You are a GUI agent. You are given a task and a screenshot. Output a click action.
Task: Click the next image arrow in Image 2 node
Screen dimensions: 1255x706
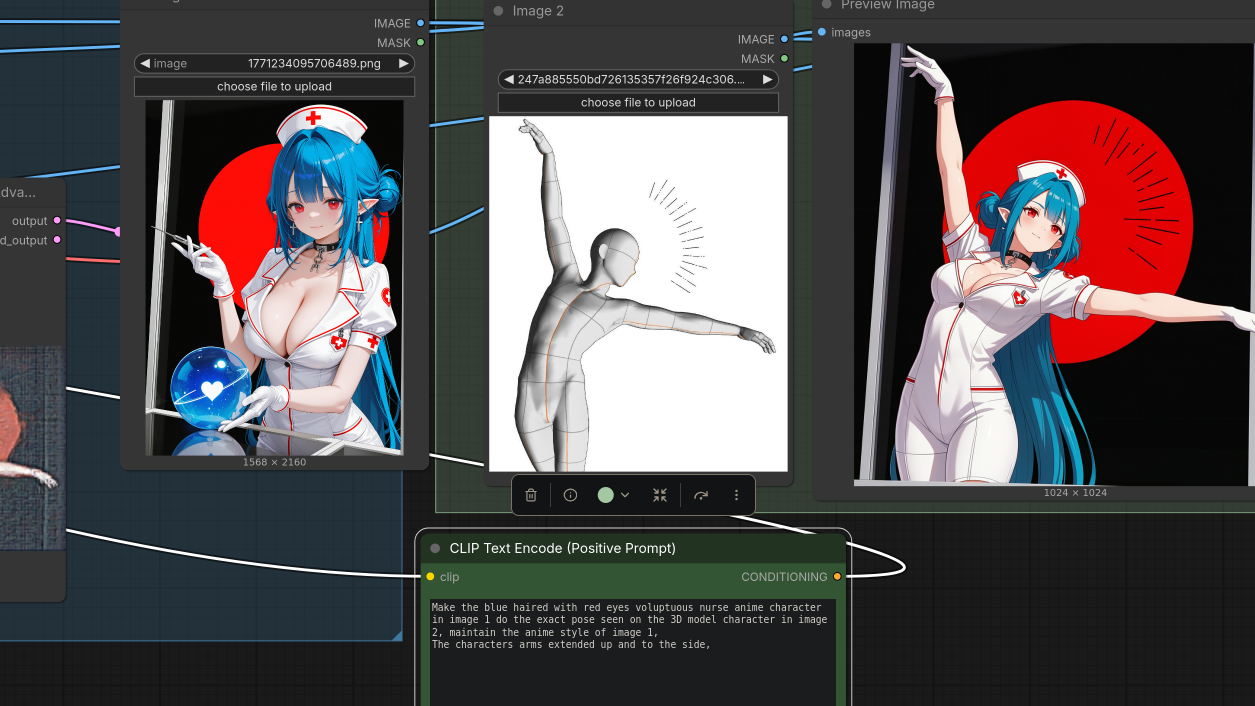click(x=768, y=79)
